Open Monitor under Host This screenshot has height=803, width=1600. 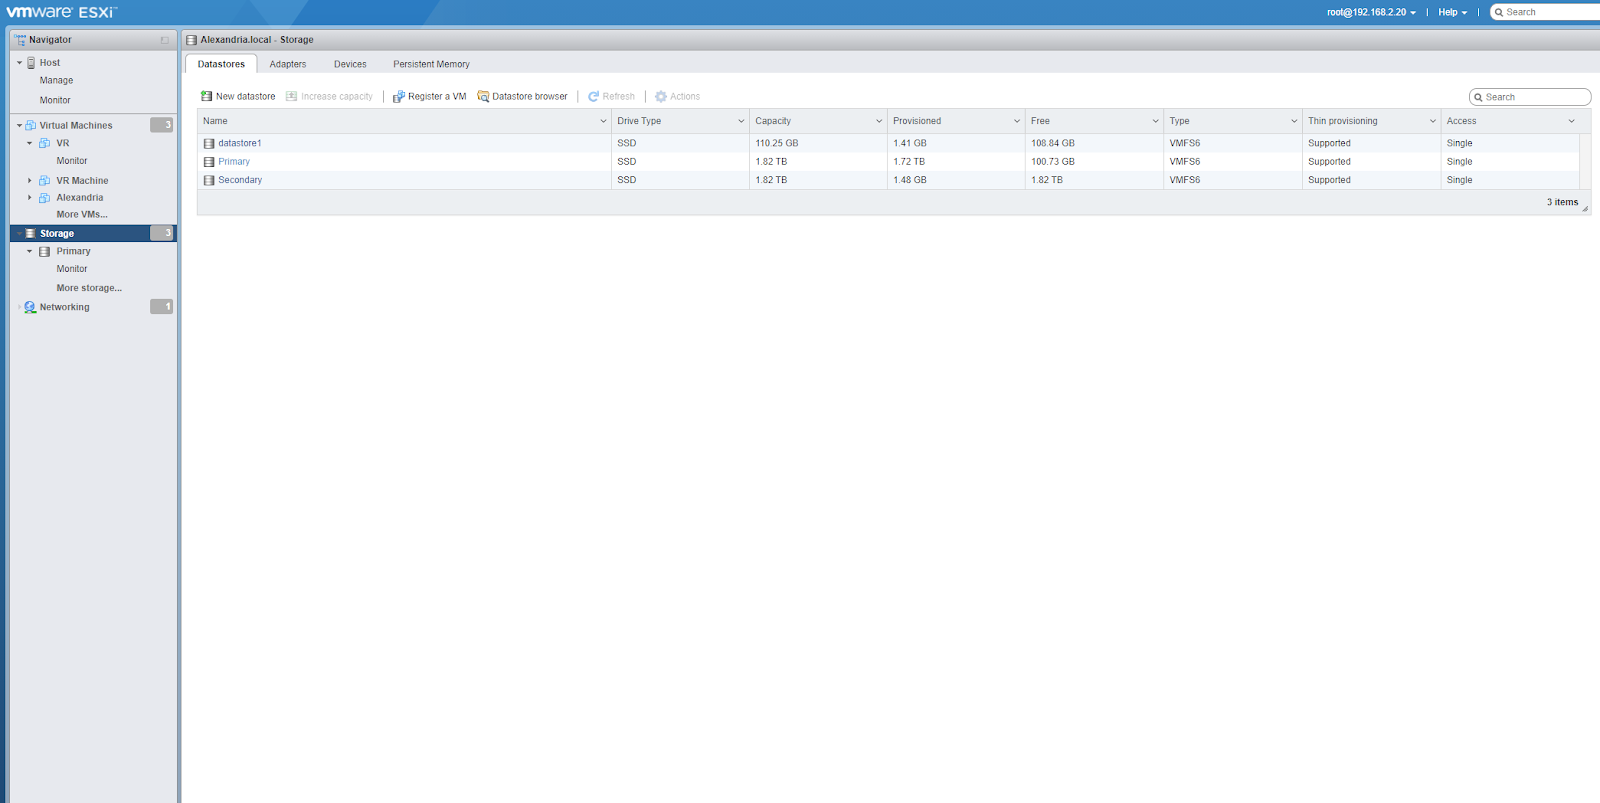coord(55,100)
